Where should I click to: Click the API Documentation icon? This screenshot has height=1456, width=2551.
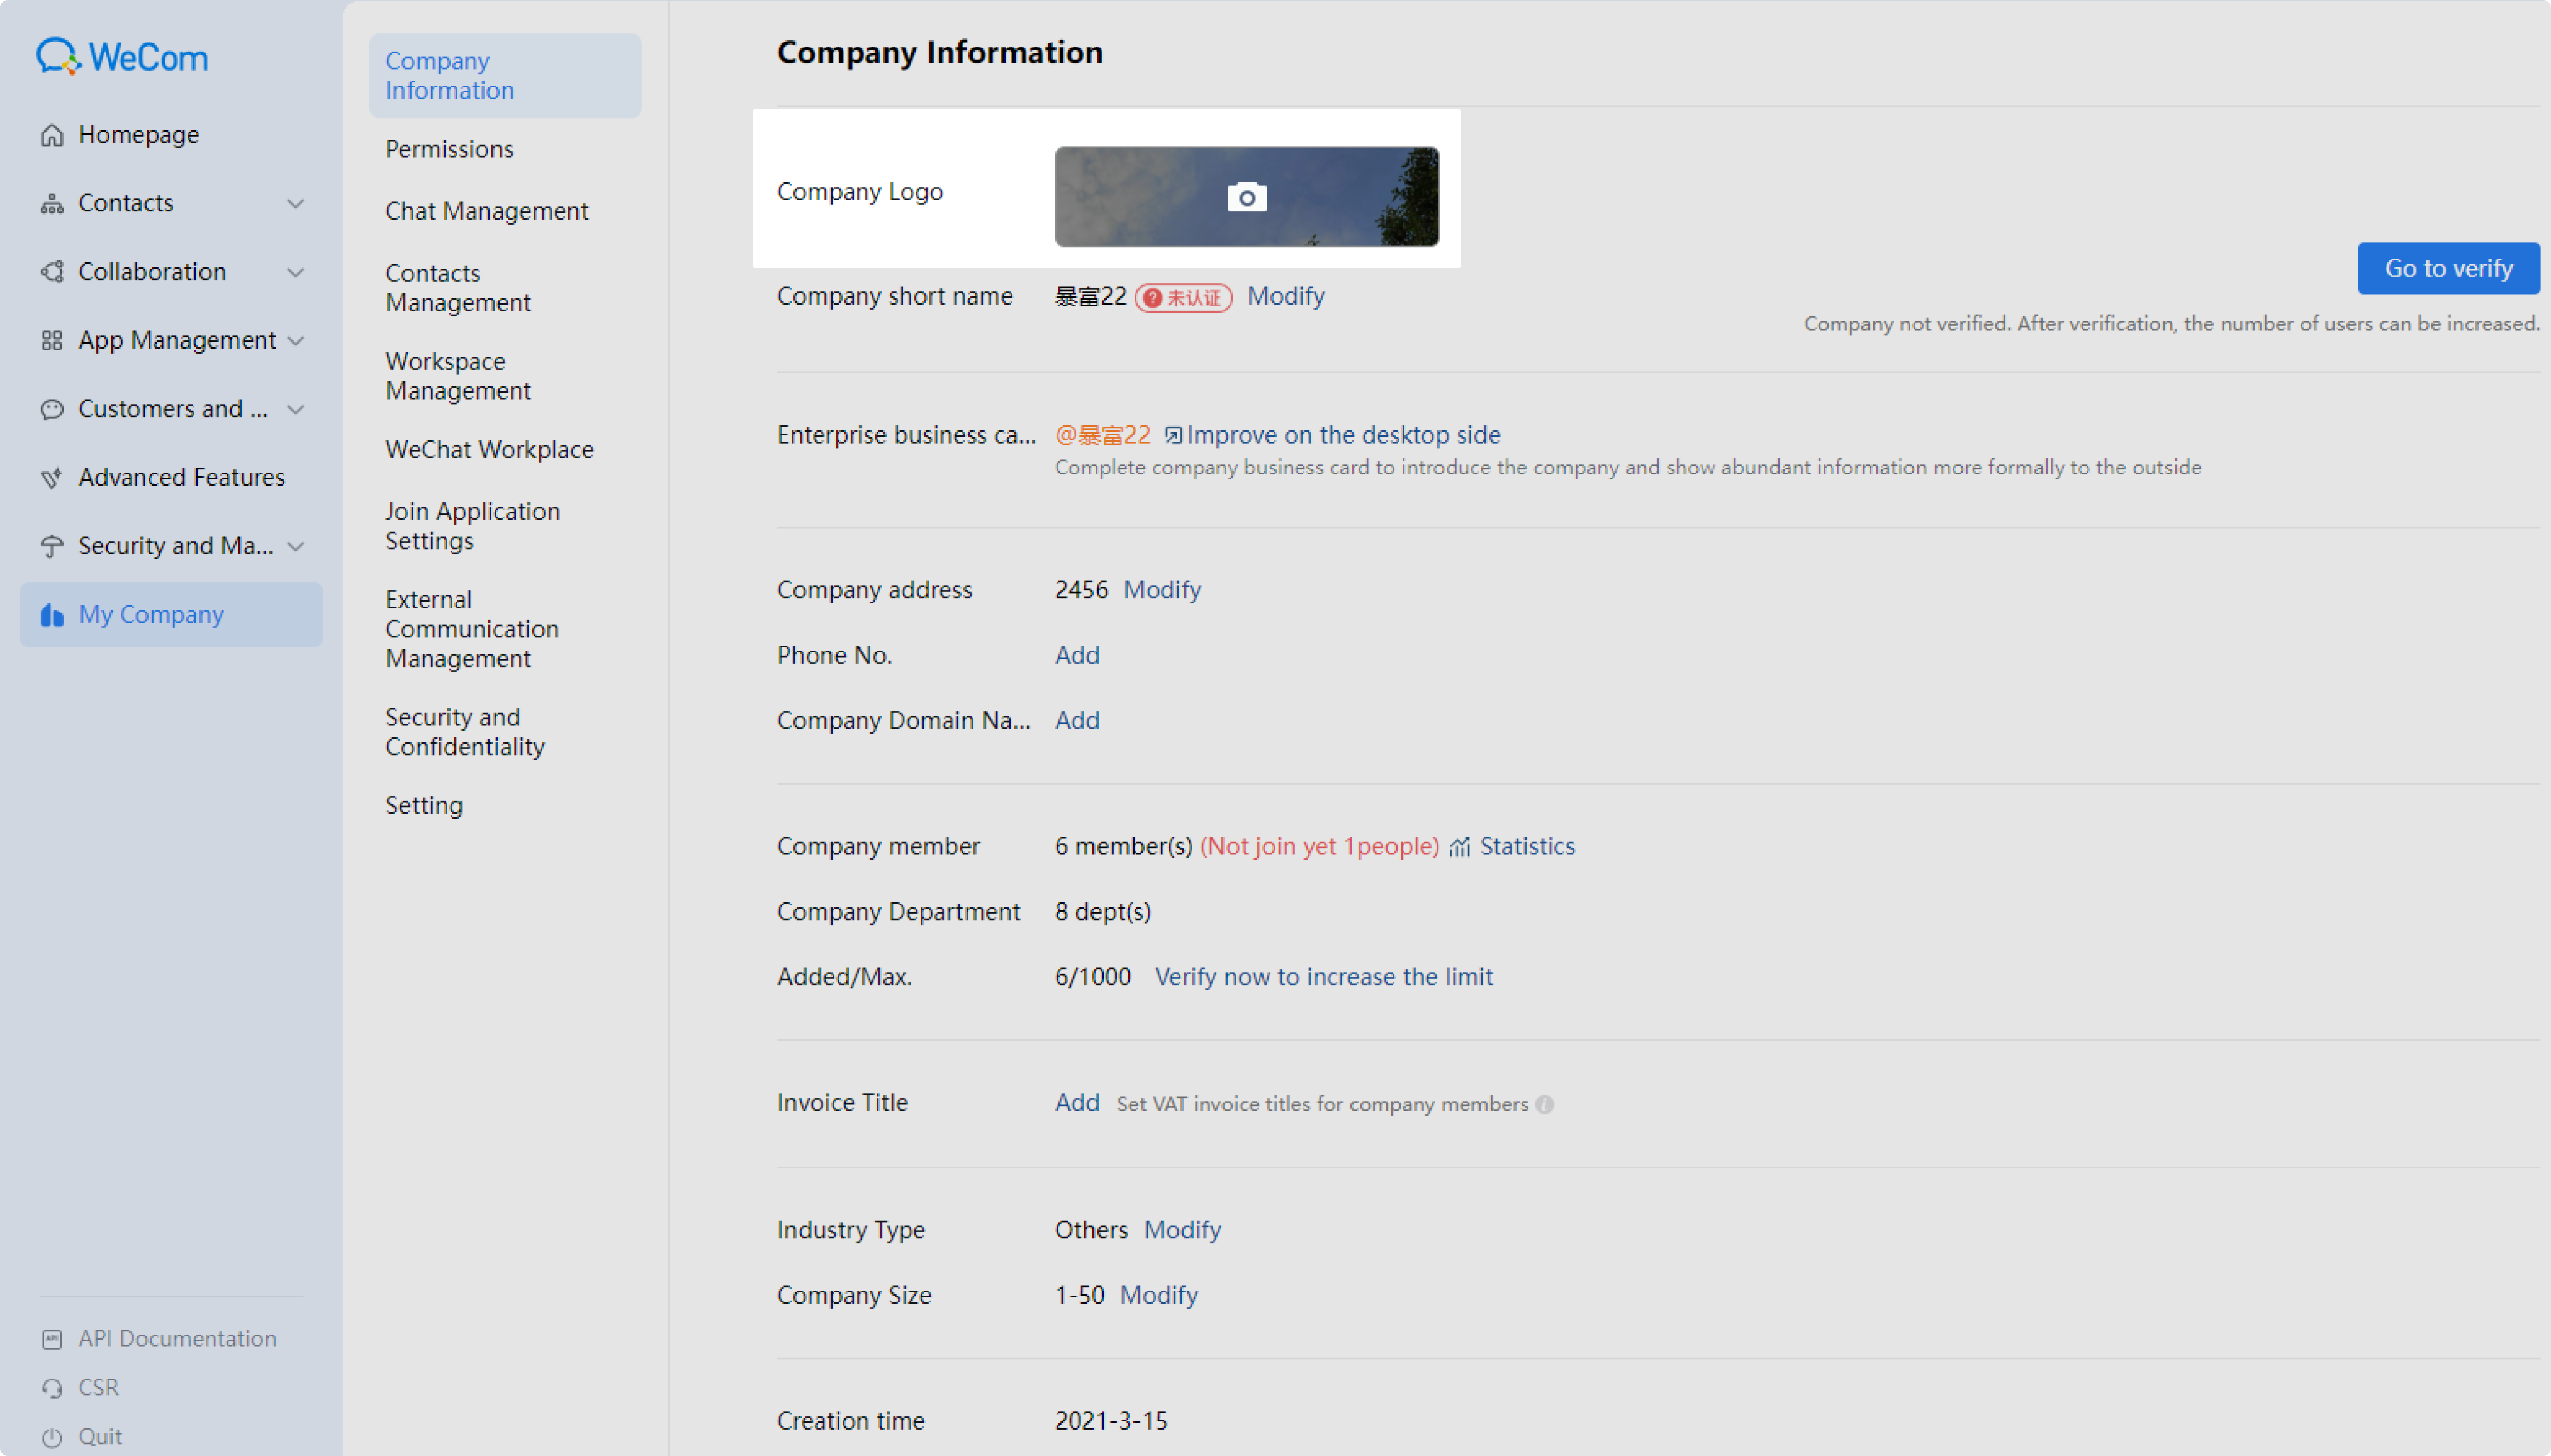pos(52,1339)
